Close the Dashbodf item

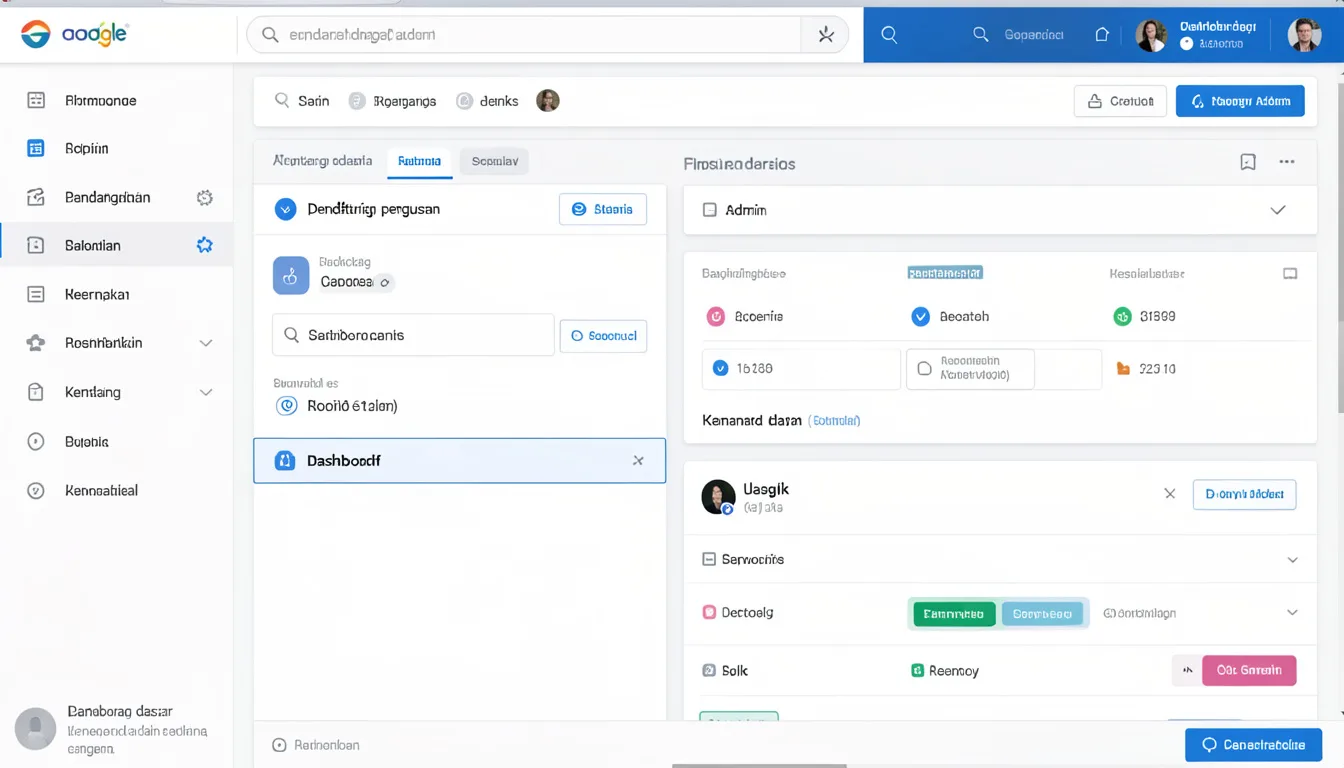[x=638, y=461]
